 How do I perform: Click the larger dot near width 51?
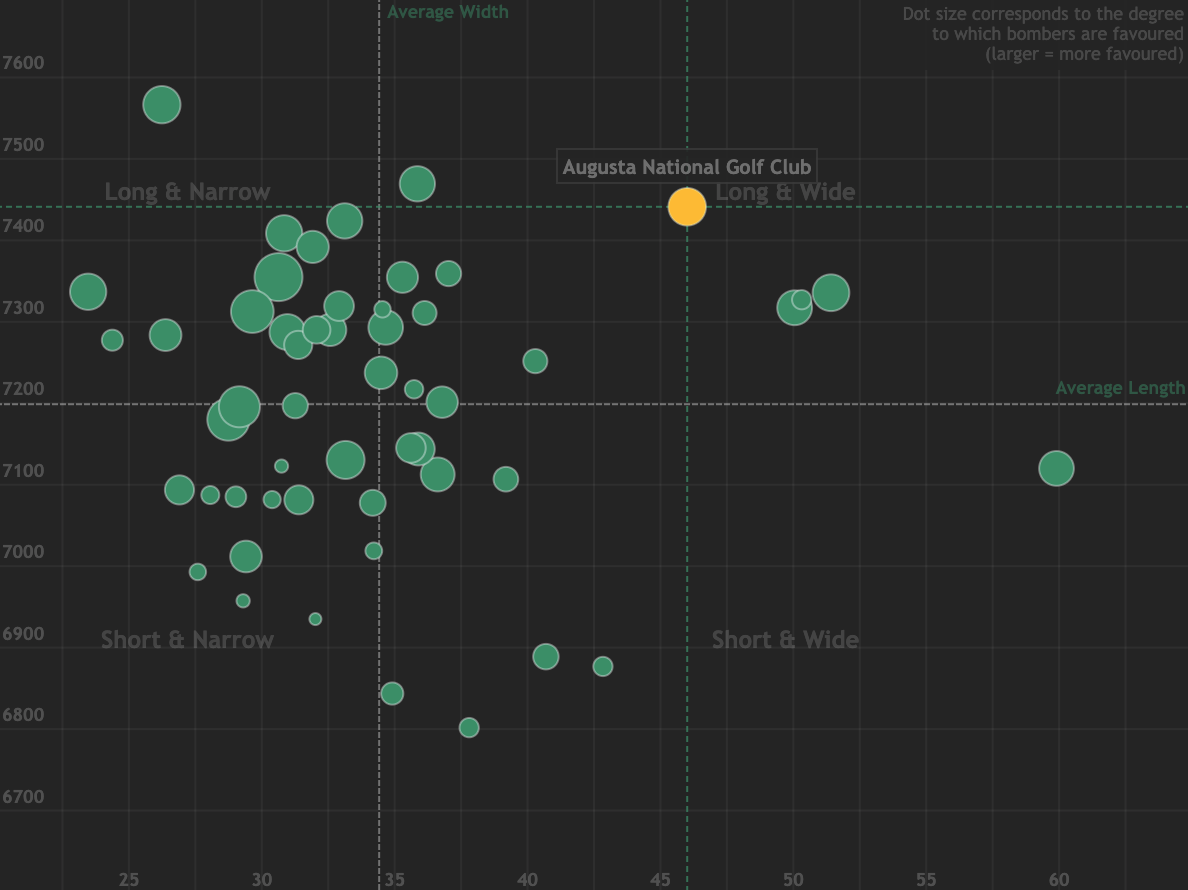[831, 293]
